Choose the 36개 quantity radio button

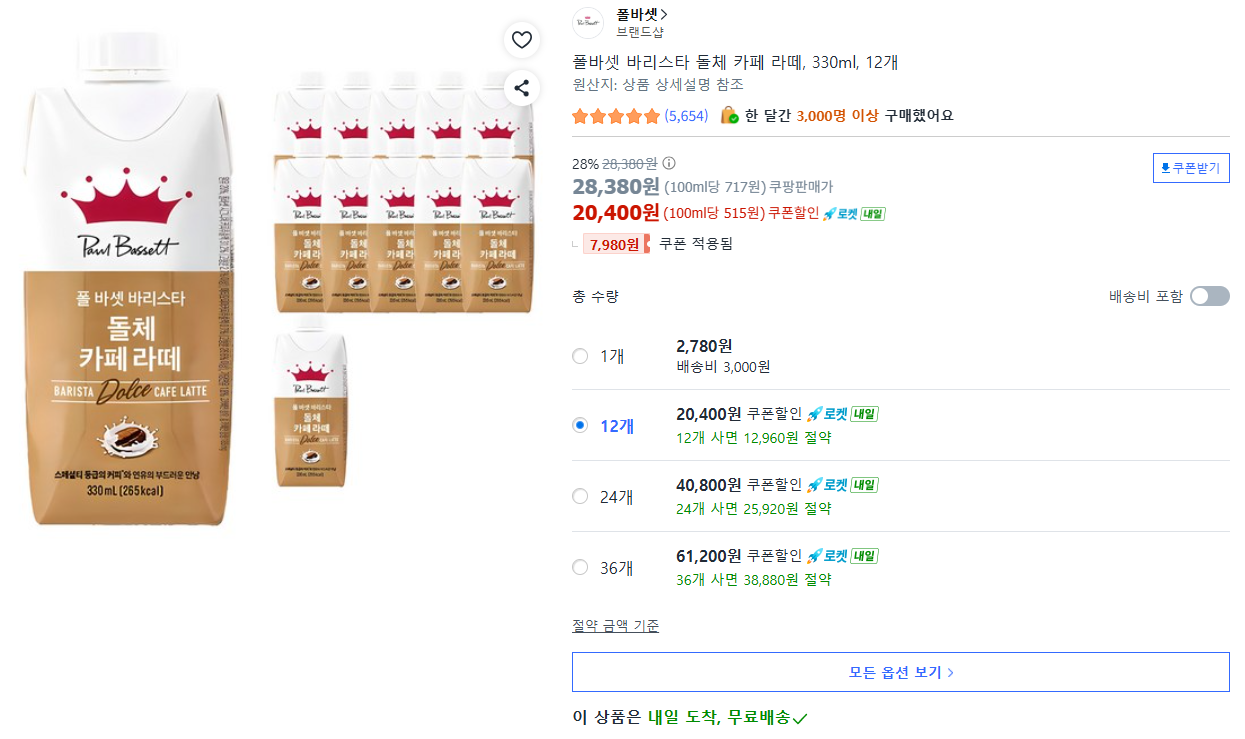tap(580, 567)
